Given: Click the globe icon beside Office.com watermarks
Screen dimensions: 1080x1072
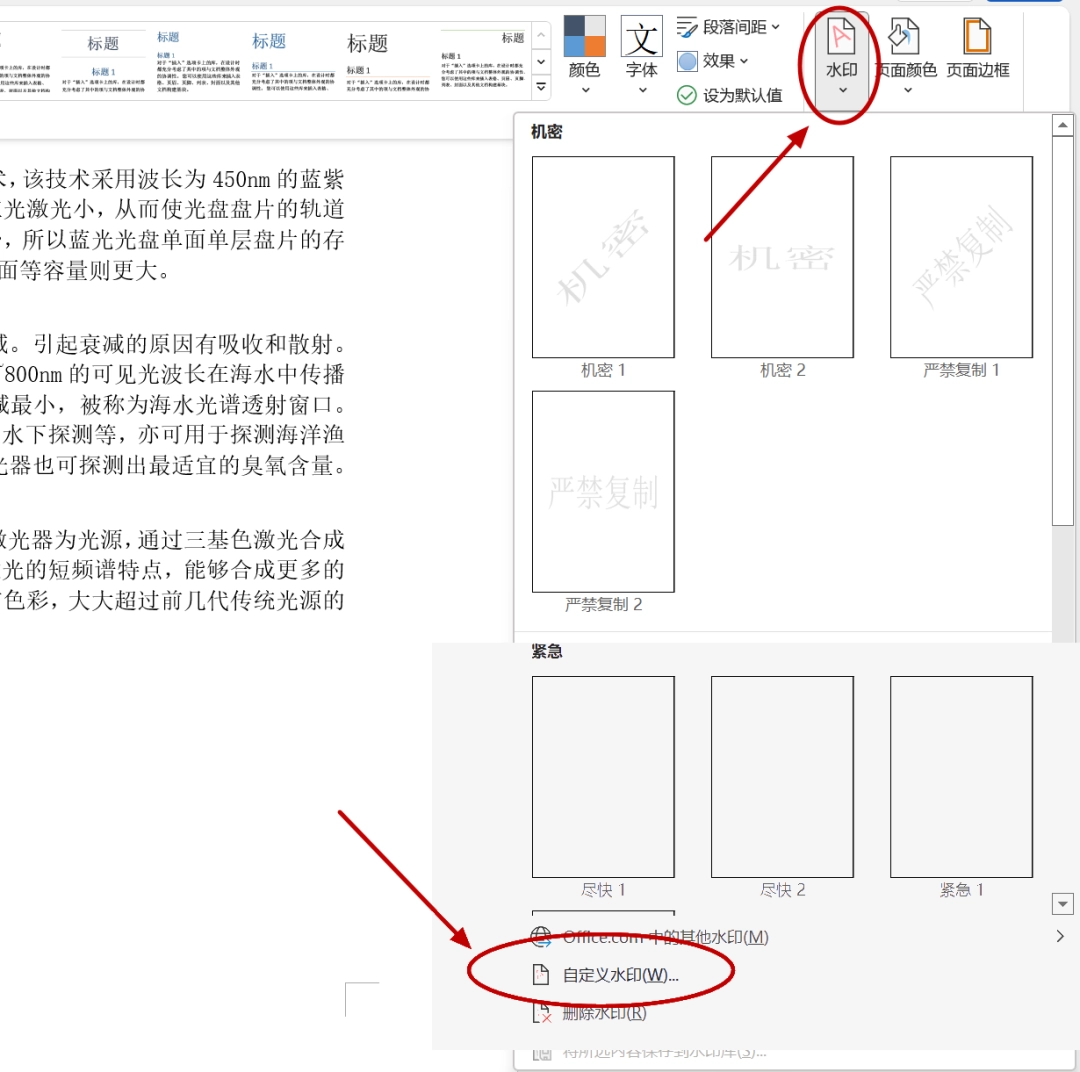Looking at the screenshot, I should click(541, 936).
